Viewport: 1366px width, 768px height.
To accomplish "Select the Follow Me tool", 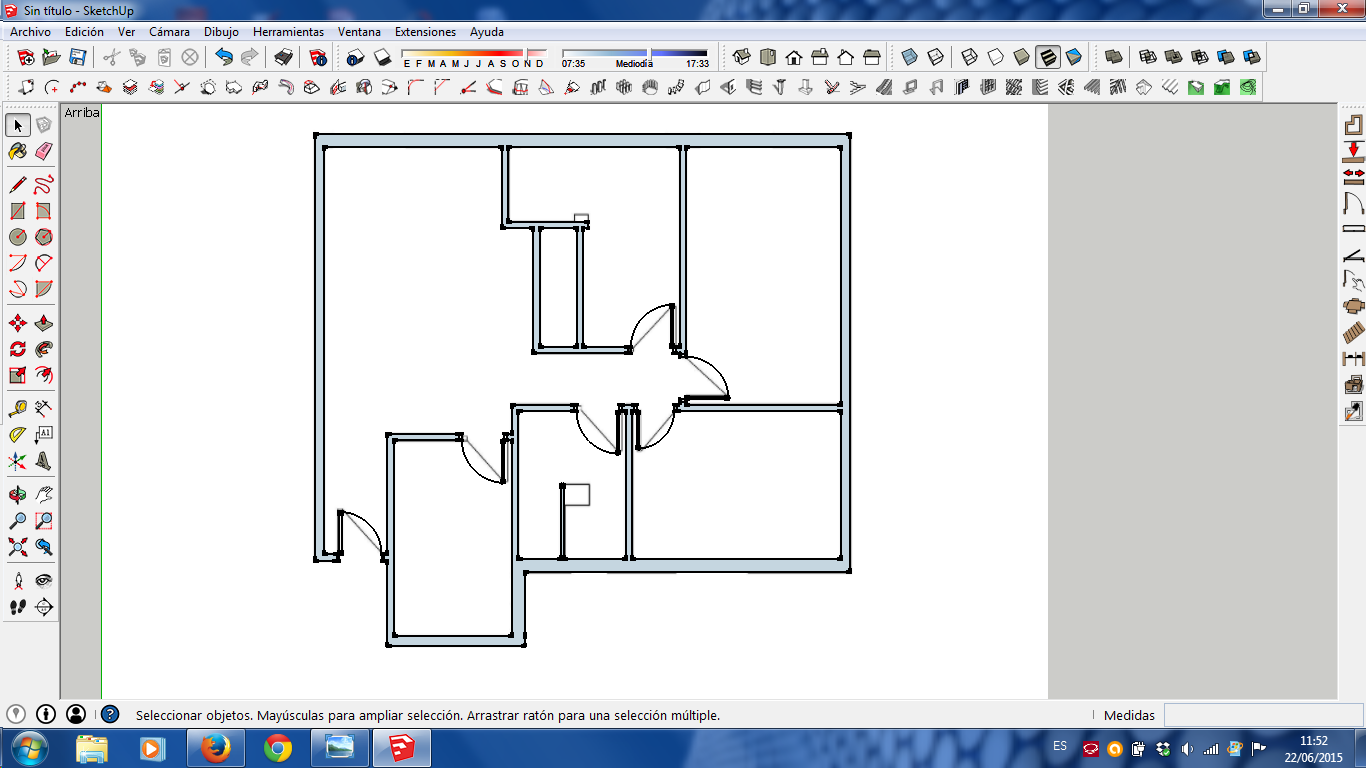I will (x=44, y=349).
